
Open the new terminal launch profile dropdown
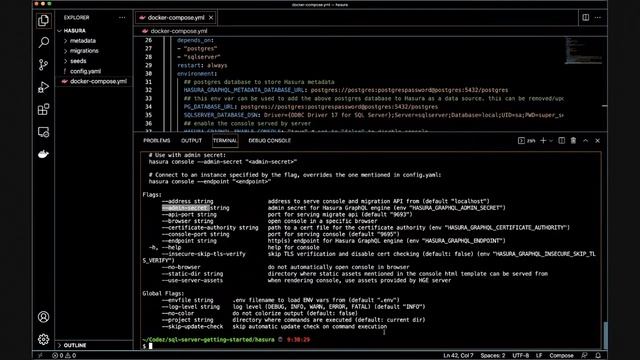(551, 140)
